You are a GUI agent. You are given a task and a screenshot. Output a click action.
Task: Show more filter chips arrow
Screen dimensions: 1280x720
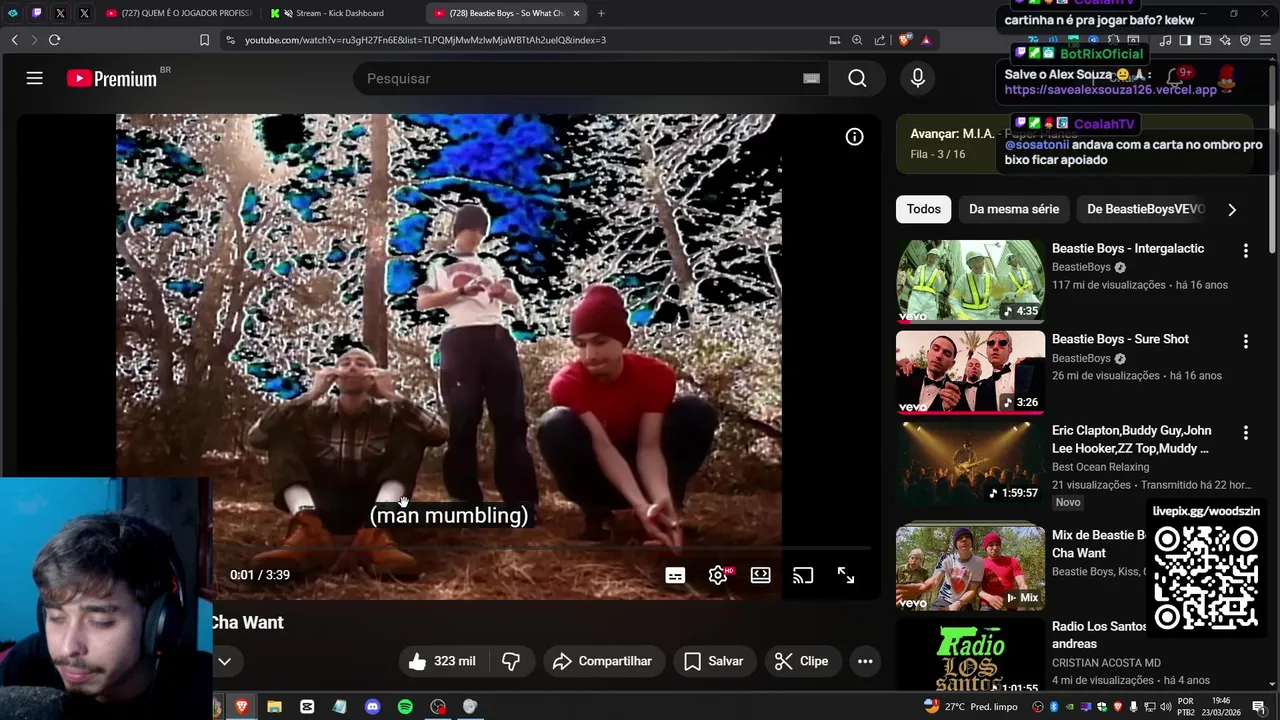pyautogui.click(x=1232, y=209)
